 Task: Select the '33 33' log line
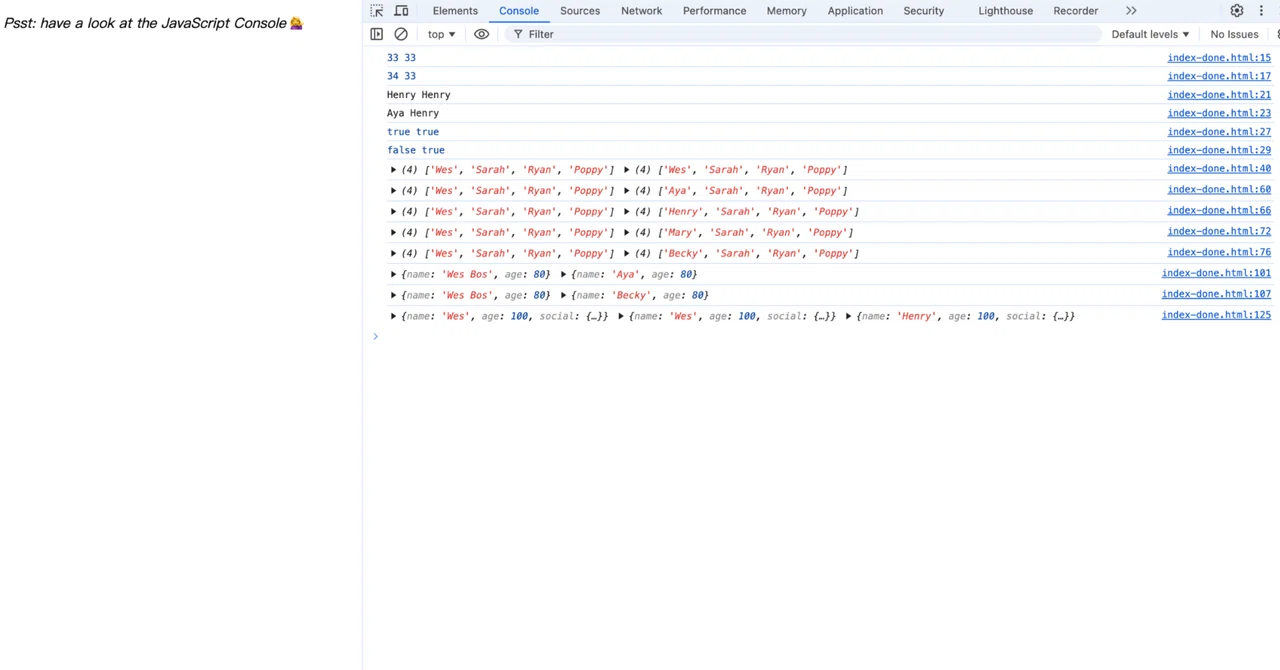[x=401, y=58]
